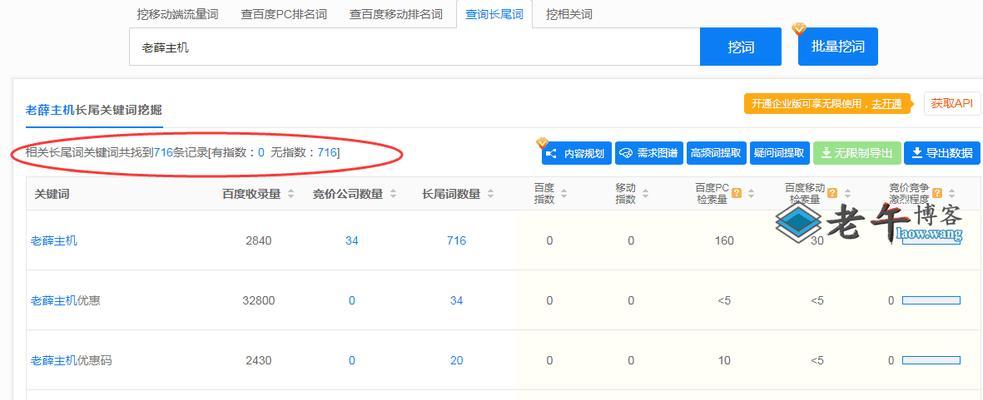Image resolution: width=983 pixels, height=400 pixels.
Task: Click the competition bar in the 老薛主机优惠码 row
Action: [931, 361]
